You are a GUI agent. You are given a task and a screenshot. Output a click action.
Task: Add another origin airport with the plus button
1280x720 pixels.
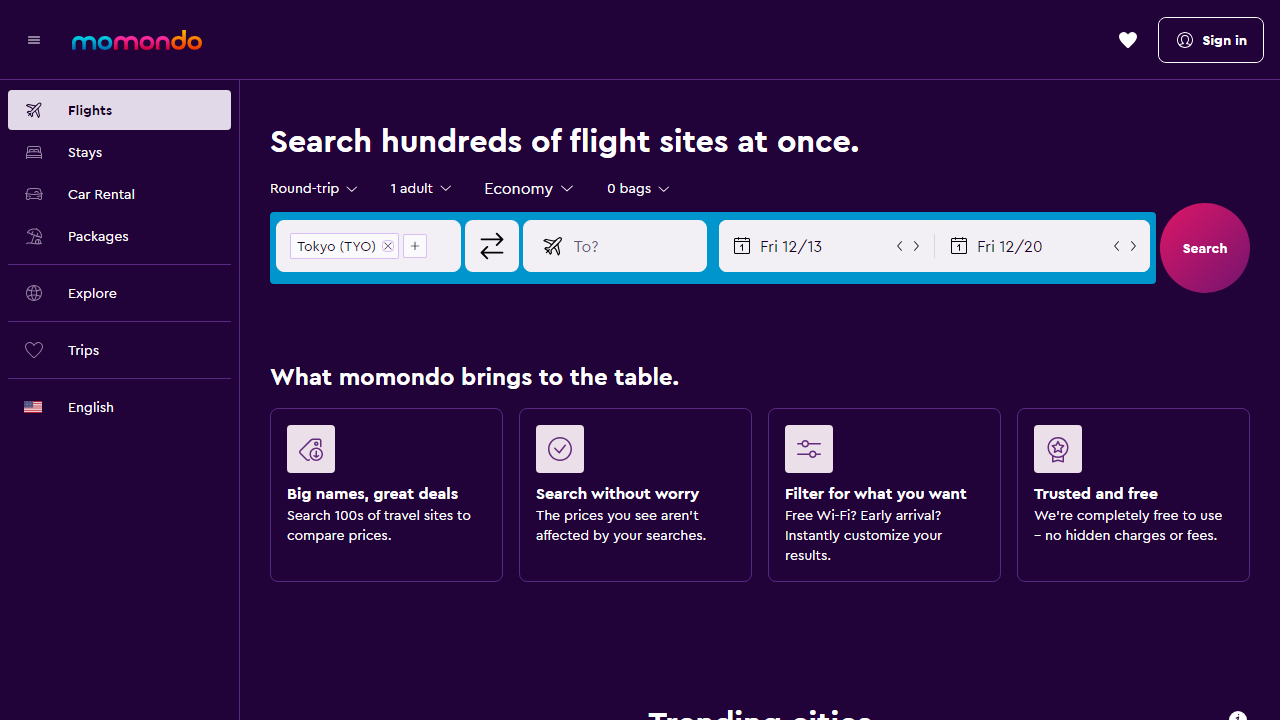coord(415,245)
